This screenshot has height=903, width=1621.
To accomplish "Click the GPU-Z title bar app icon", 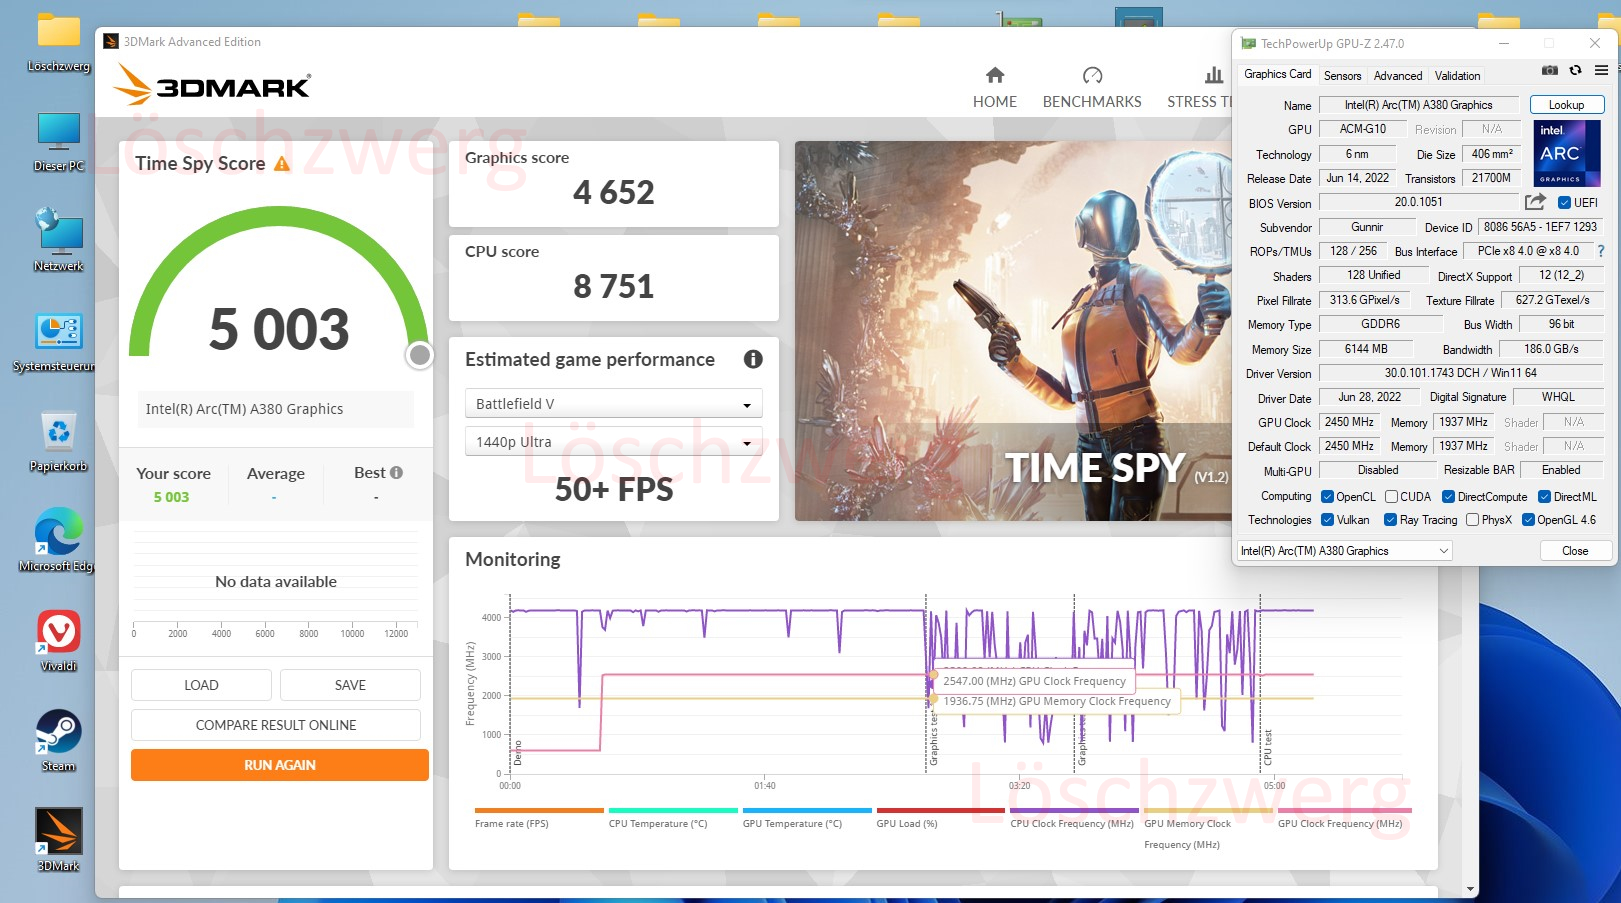I will click(x=1248, y=43).
